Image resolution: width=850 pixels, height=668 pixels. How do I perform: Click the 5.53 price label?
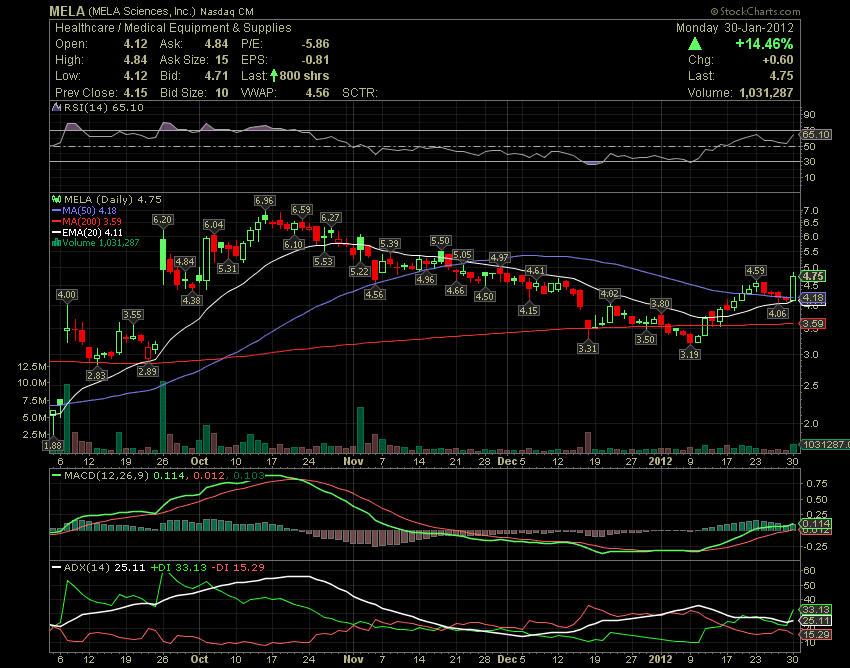[324, 261]
